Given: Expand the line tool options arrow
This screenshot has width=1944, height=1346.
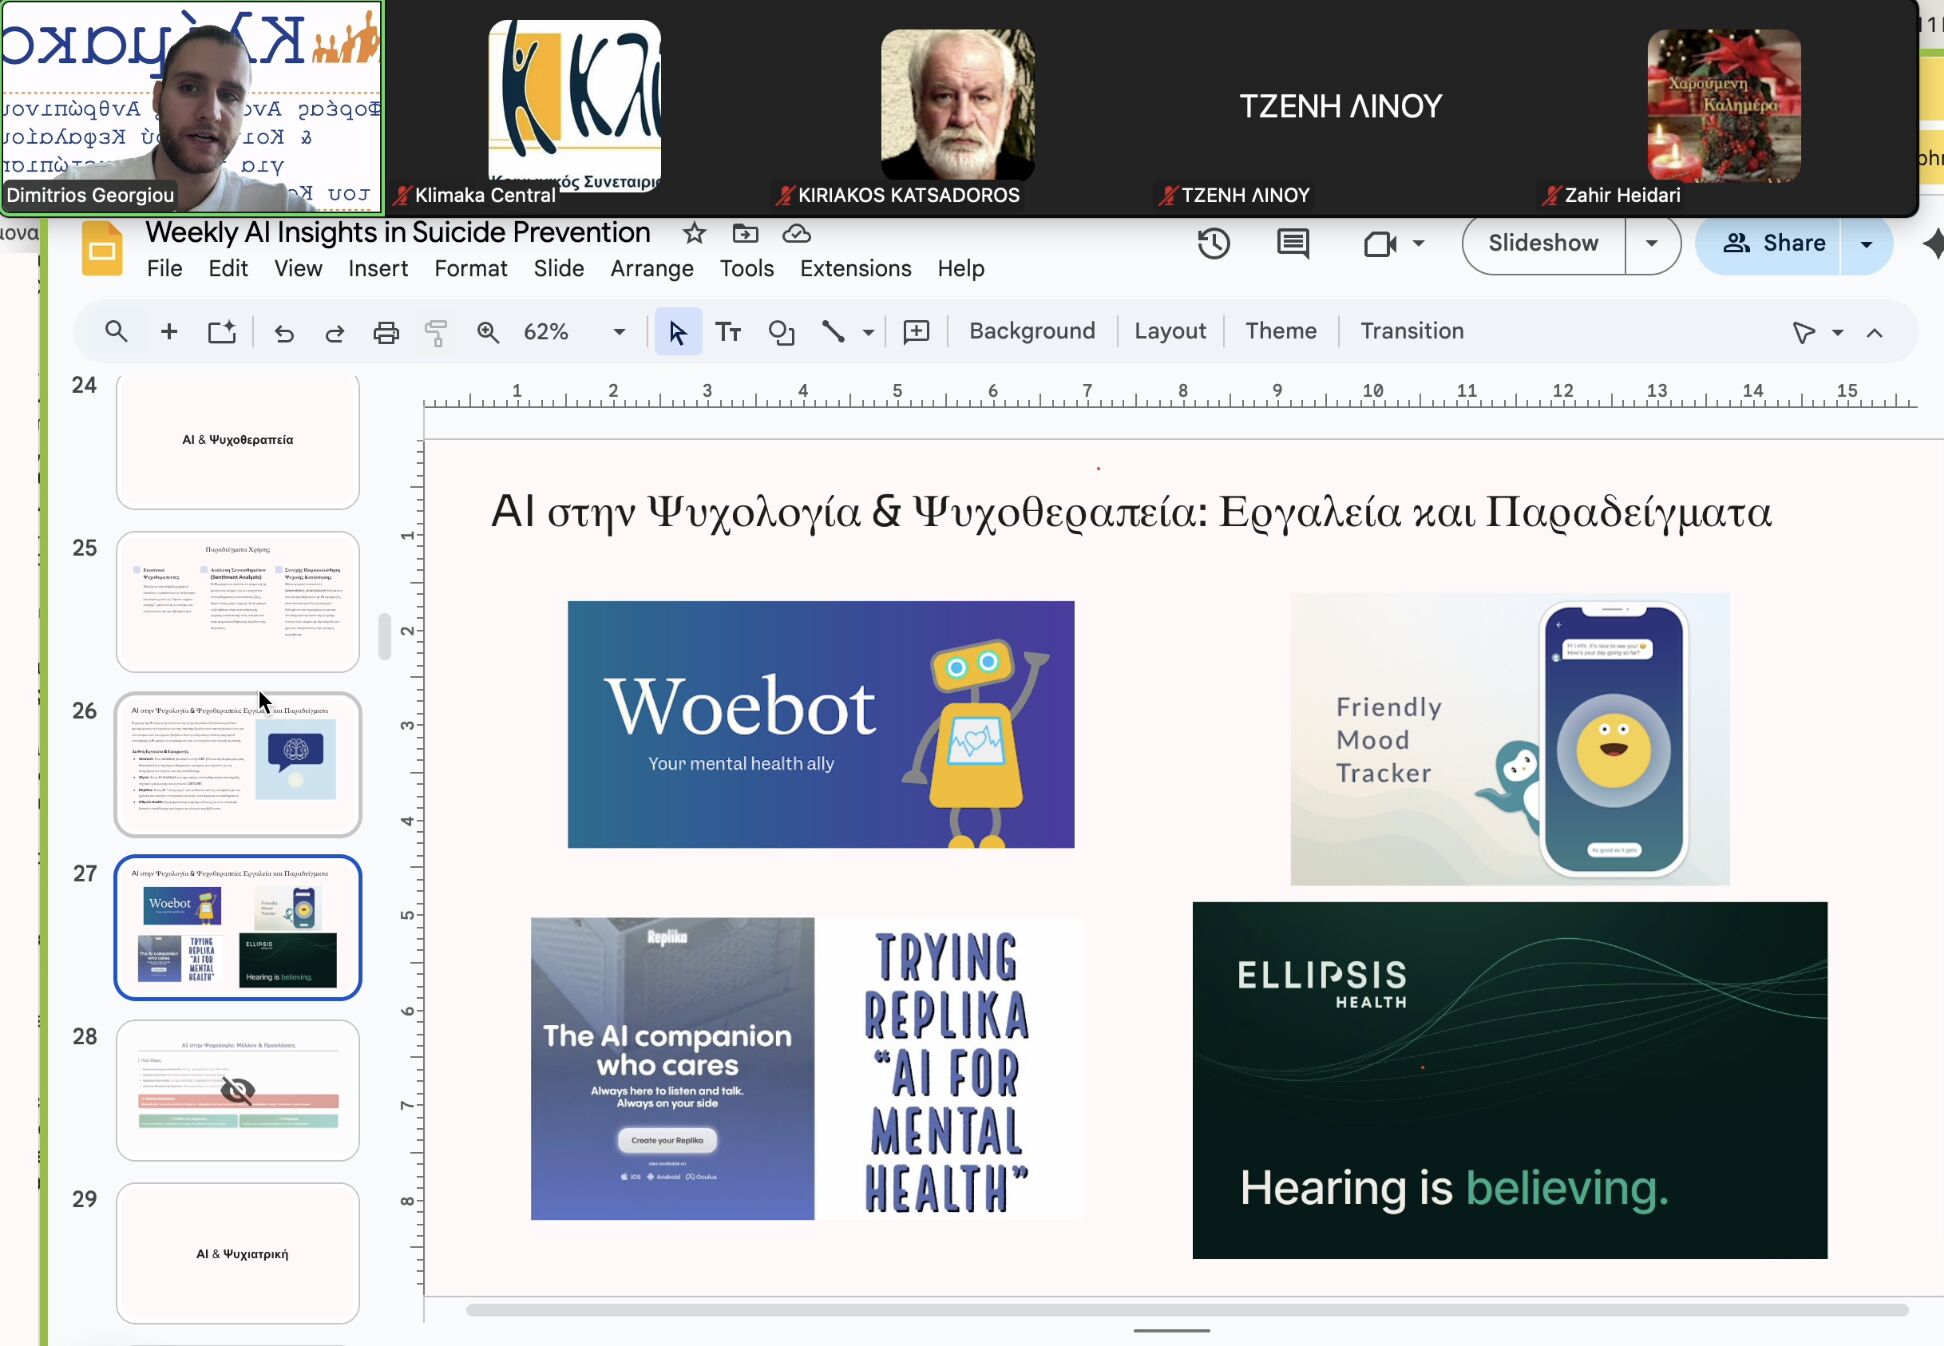Looking at the screenshot, I should click(868, 332).
